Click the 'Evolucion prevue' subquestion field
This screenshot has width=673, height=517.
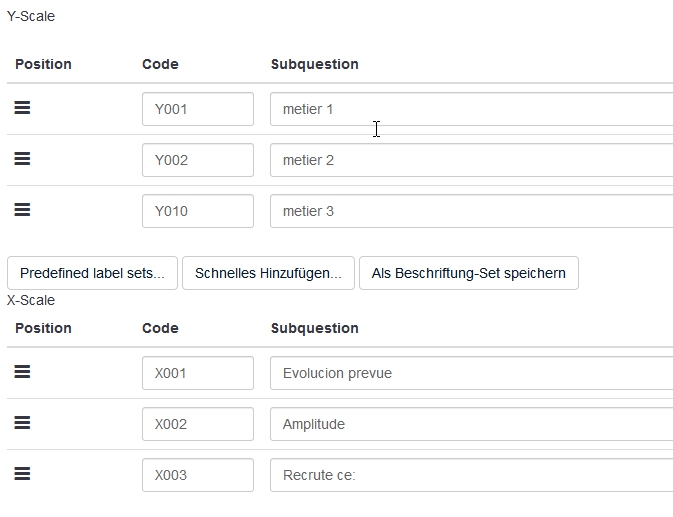[470, 373]
